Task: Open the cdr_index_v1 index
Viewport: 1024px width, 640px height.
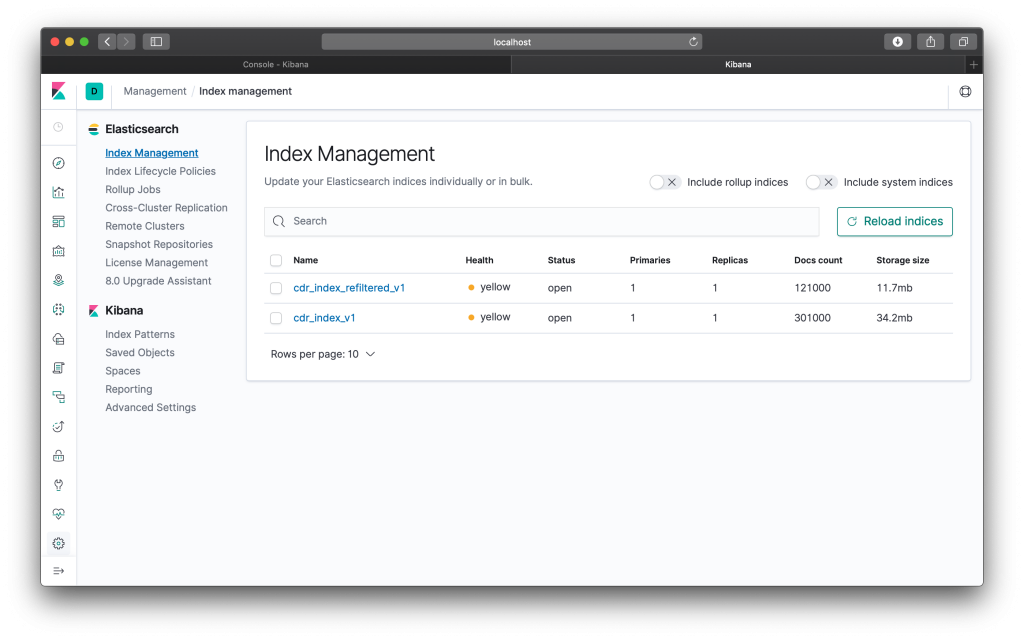Action: coord(325,318)
